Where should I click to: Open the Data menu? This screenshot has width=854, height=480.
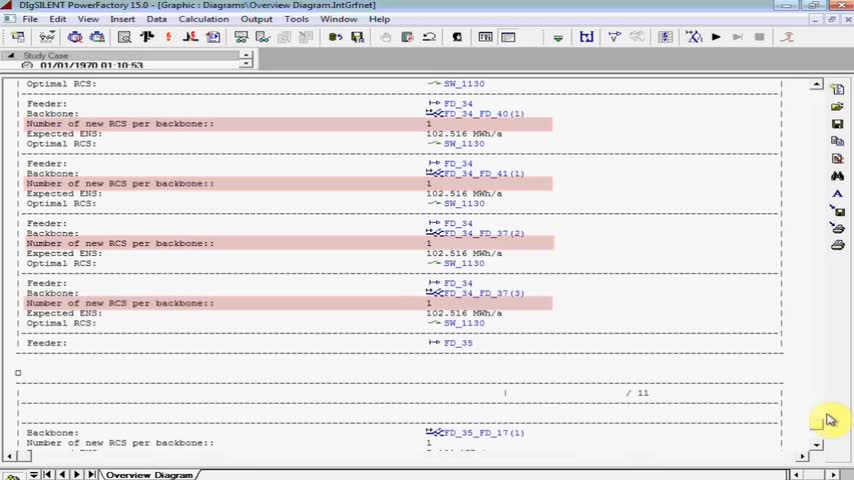[156, 19]
